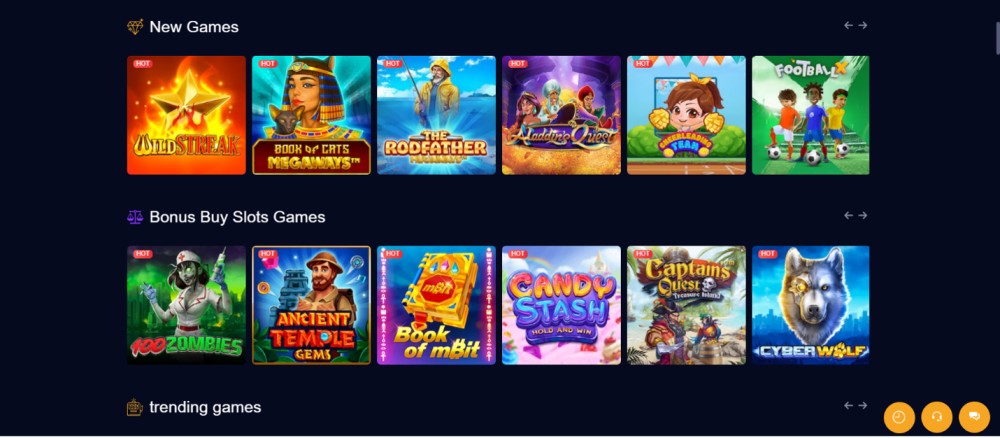This screenshot has height=438, width=1000.
Task: Click the page vertical scrollbar thumb
Action: pyautogui.click(x=997, y=38)
